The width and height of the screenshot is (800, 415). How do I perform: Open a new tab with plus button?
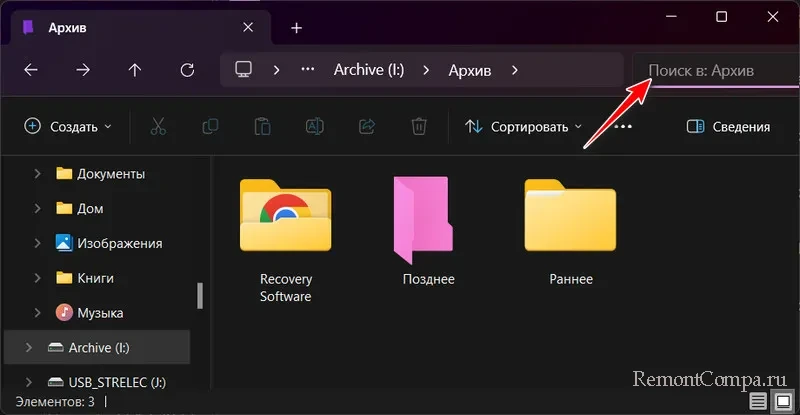coord(296,27)
